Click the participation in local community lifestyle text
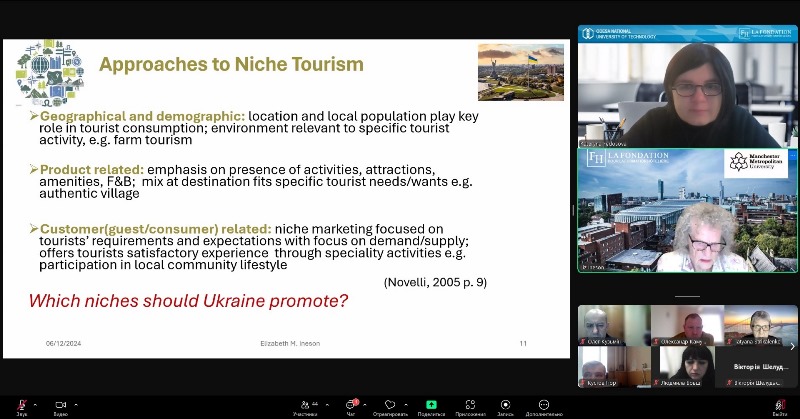The width and height of the screenshot is (800, 419). [x=163, y=265]
